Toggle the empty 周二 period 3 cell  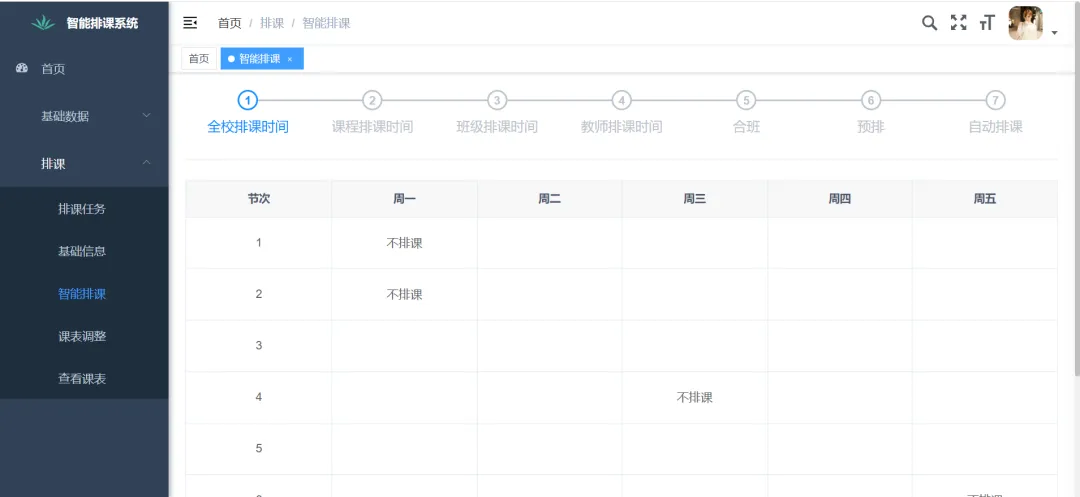[x=549, y=345]
